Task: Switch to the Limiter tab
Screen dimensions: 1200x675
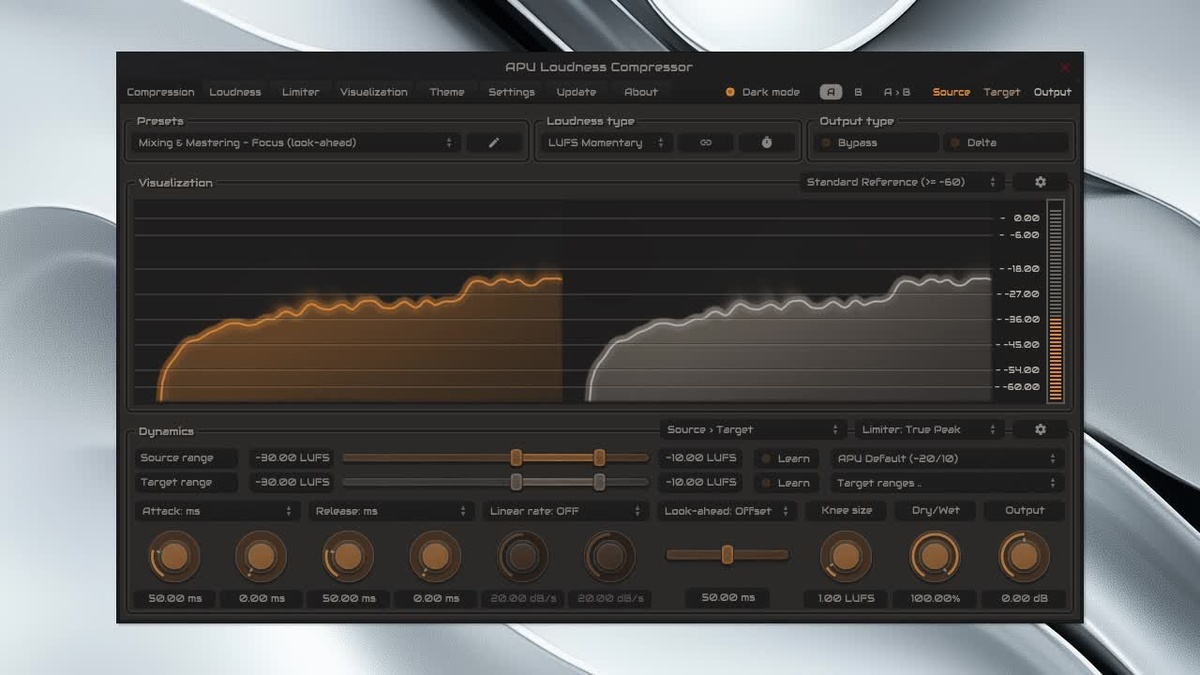Action: click(300, 92)
